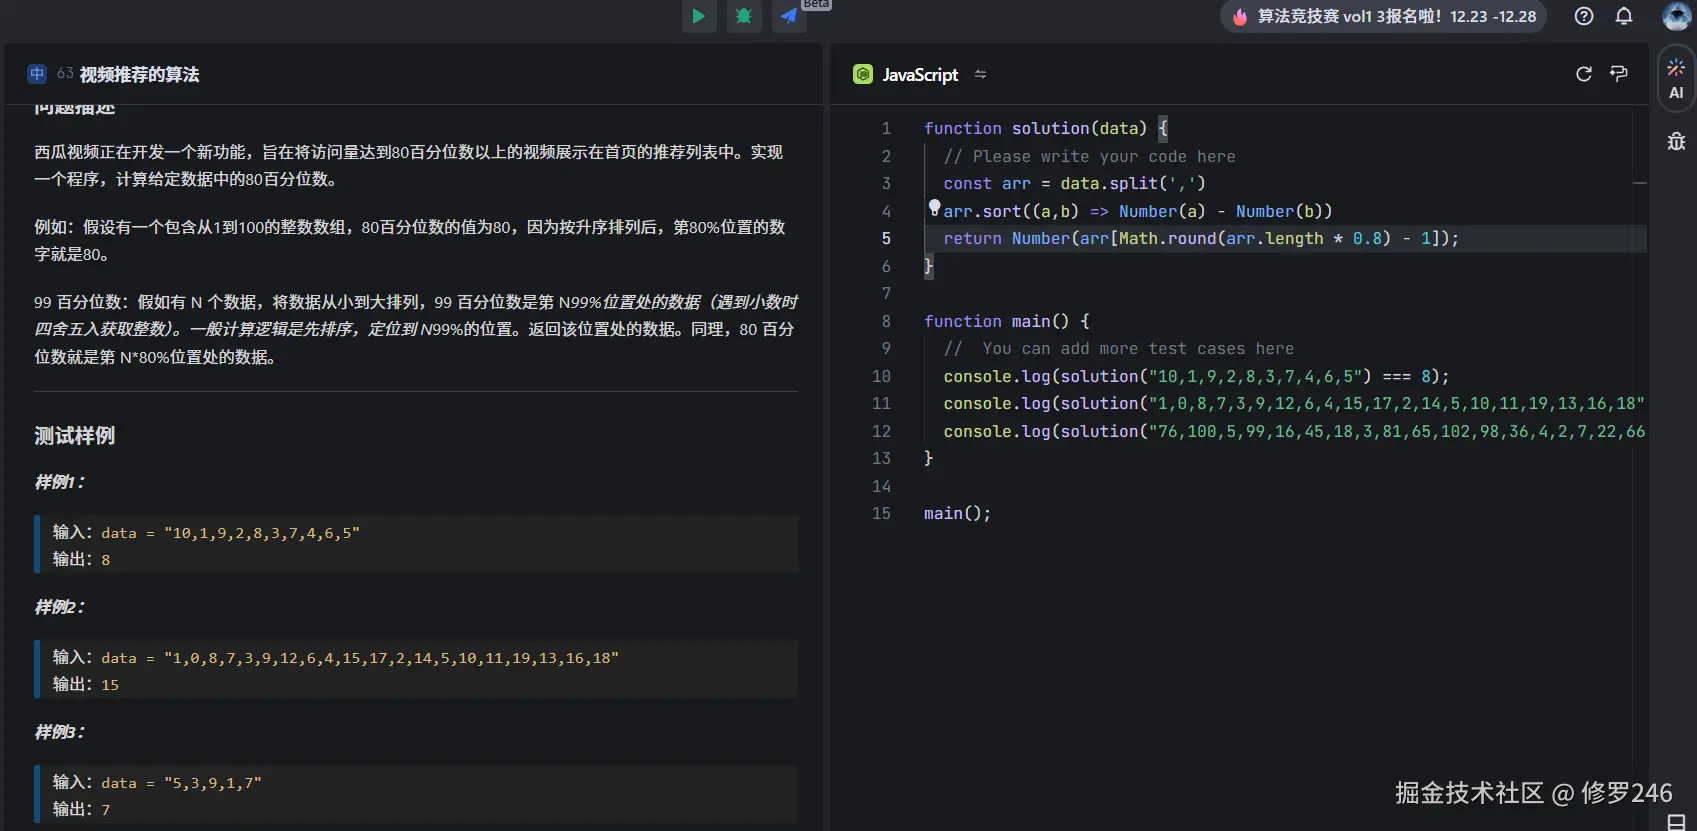This screenshot has width=1697, height=831.
Task: Switch the JavaScript language via the swap arrows
Action: click(980, 75)
